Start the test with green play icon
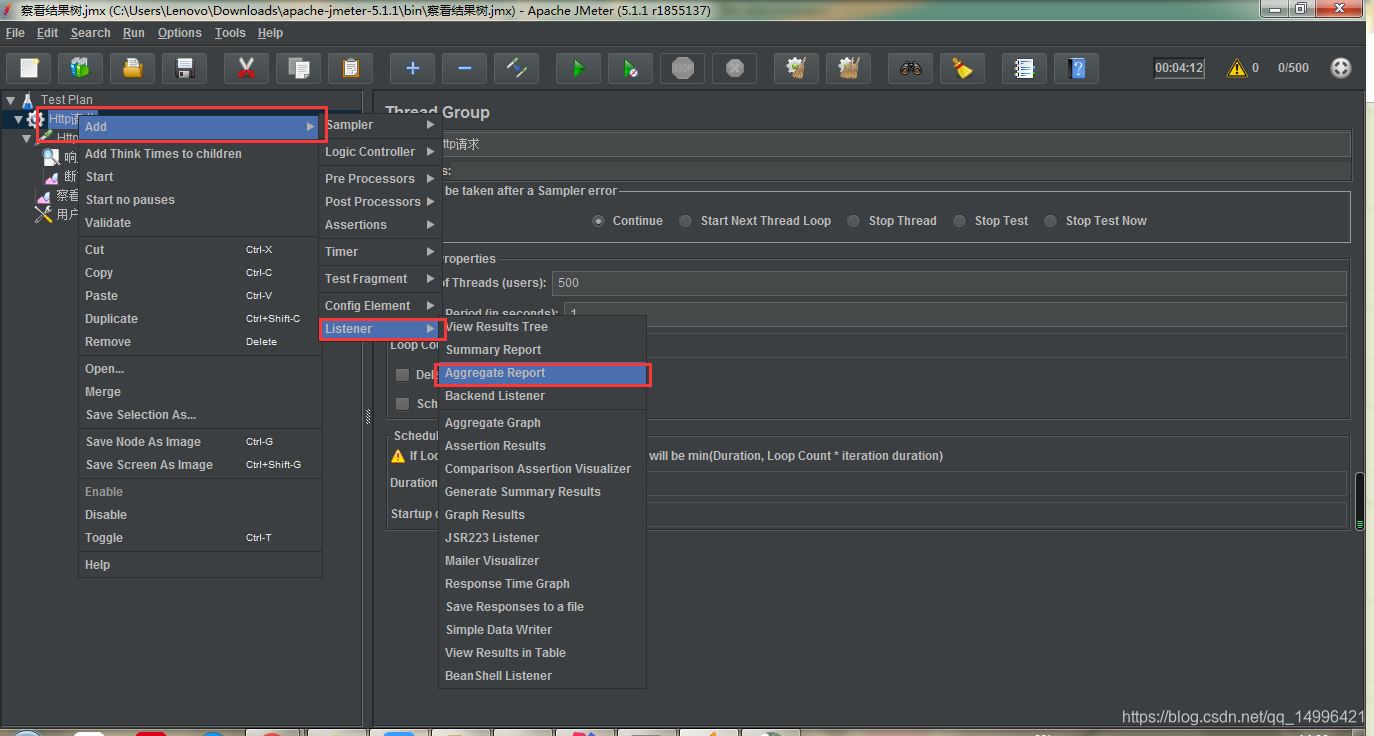The height and width of the screenshot is (736, 1374). [x=578, y=68]
